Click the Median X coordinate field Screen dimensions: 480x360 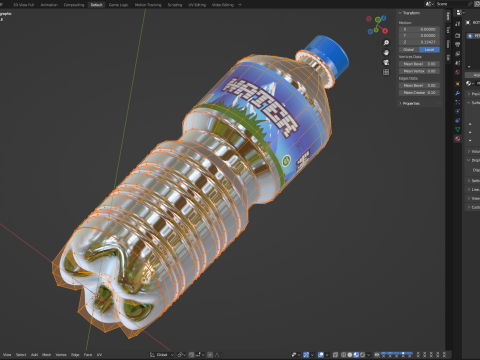(419, 29)
